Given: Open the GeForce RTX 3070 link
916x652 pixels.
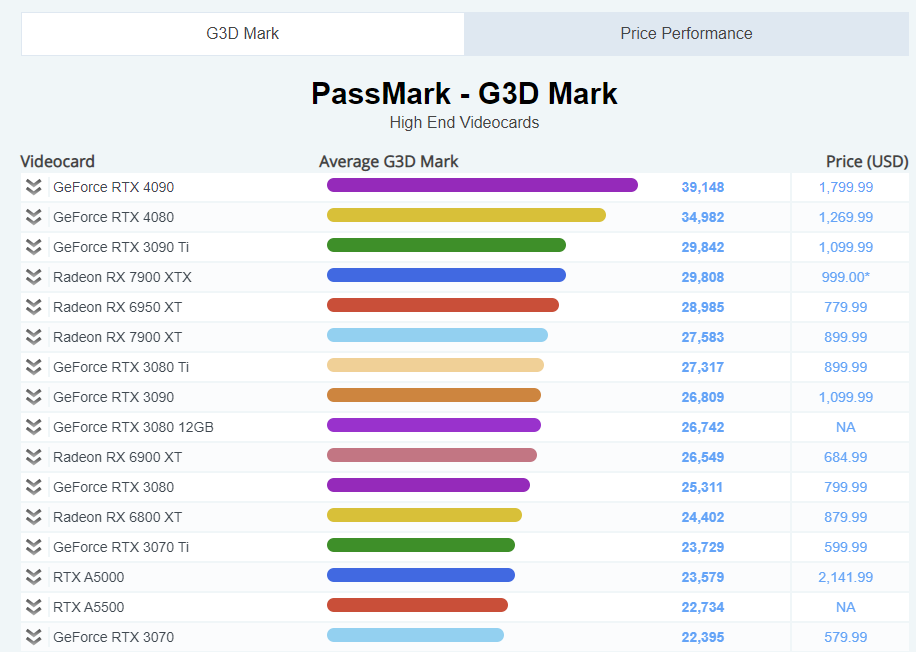Looking at the screenshot, I should click(113, 637).
